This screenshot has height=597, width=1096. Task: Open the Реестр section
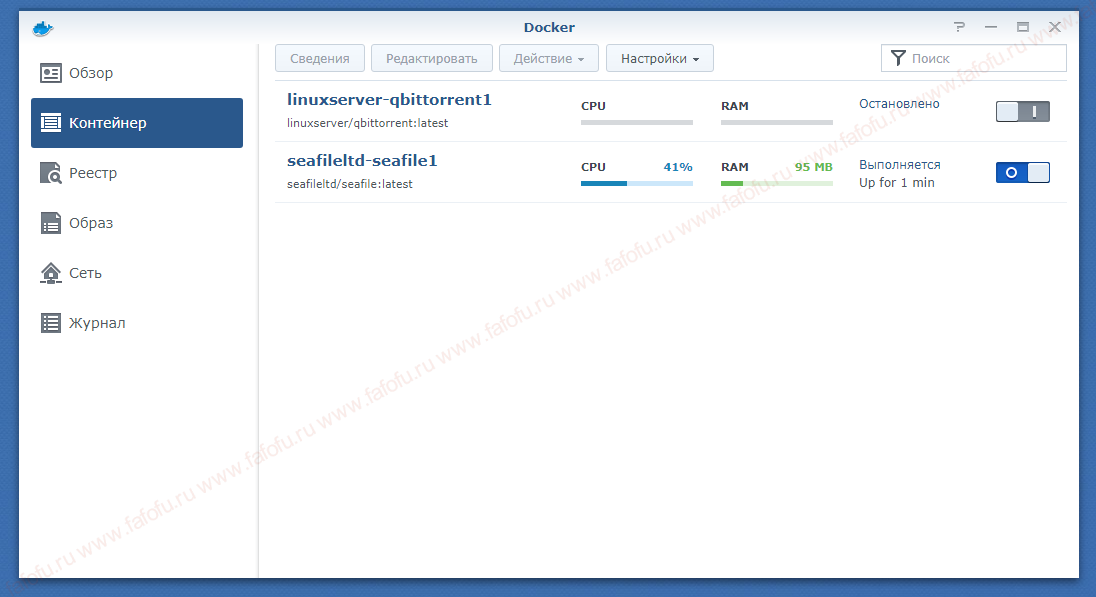click(137, 173)
